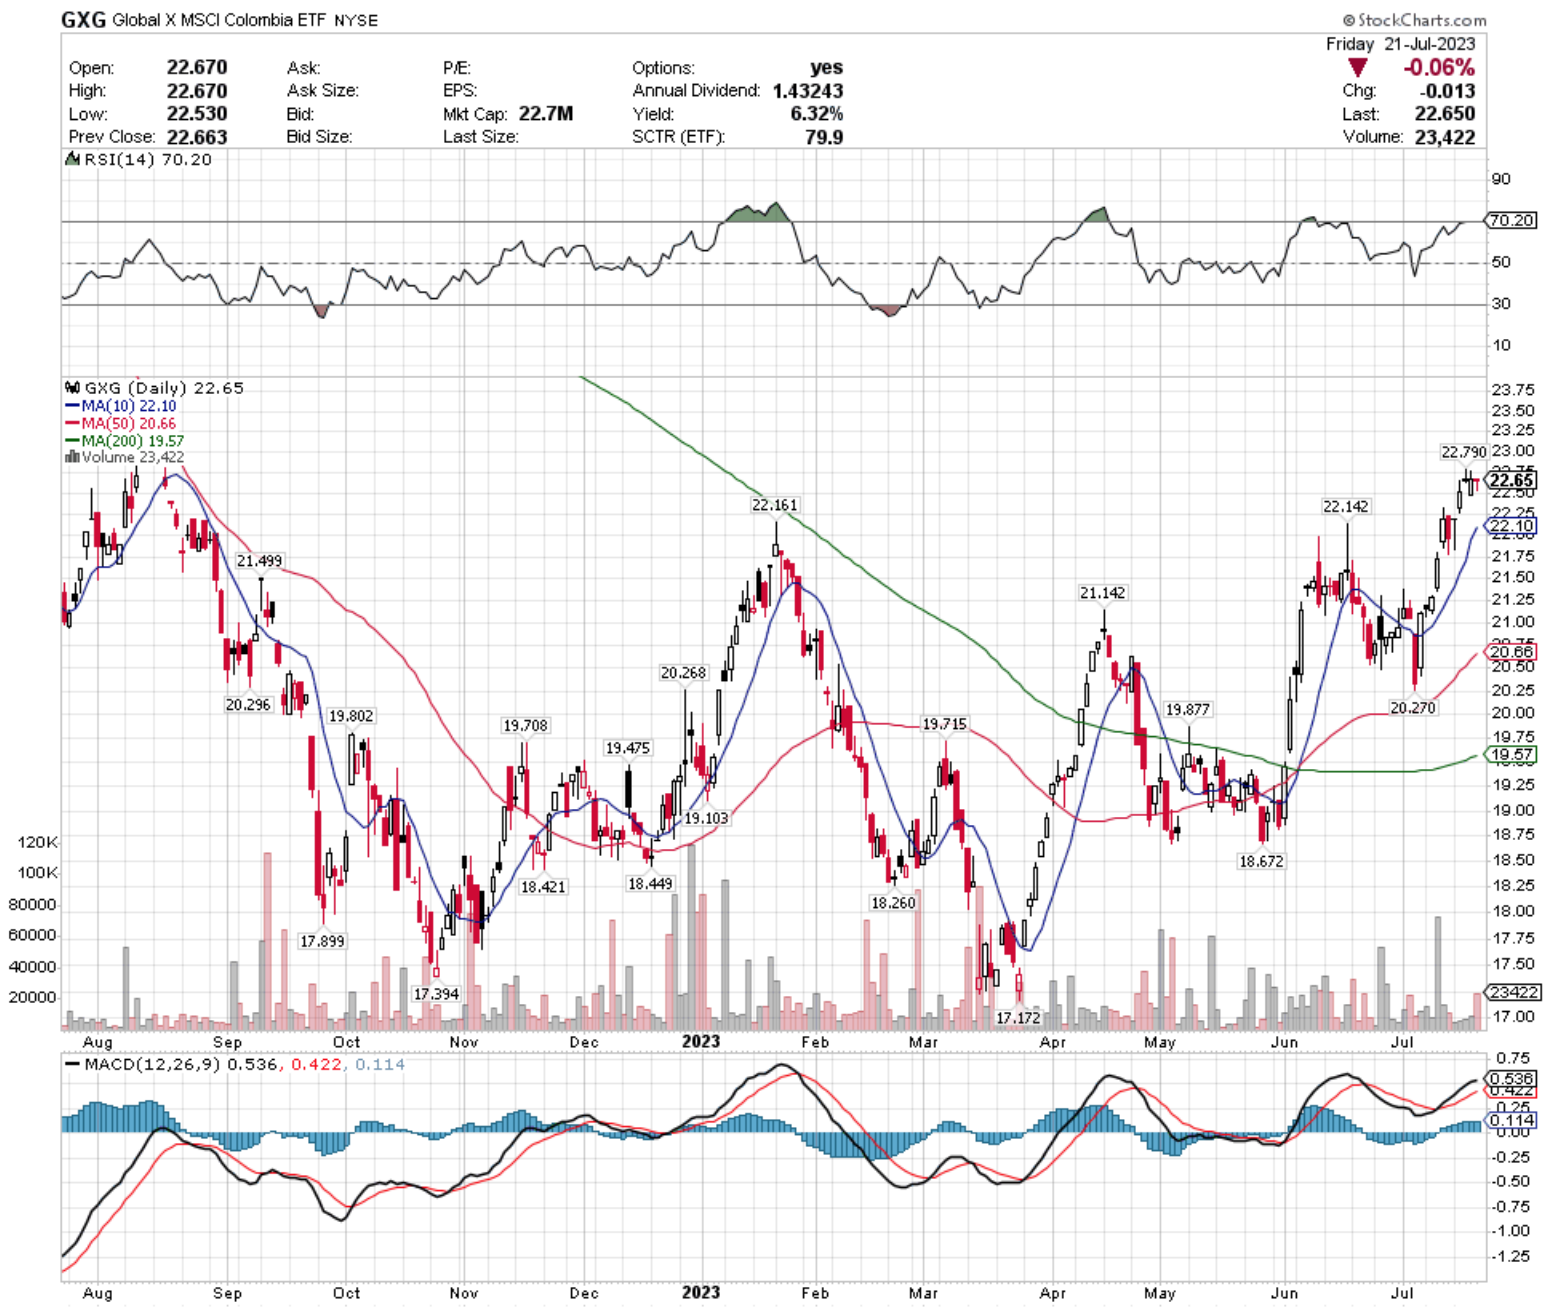Screen dimensions: 1562x1310
Task: Click the StockCharts.com watermark text
Action: [1414, 20]
